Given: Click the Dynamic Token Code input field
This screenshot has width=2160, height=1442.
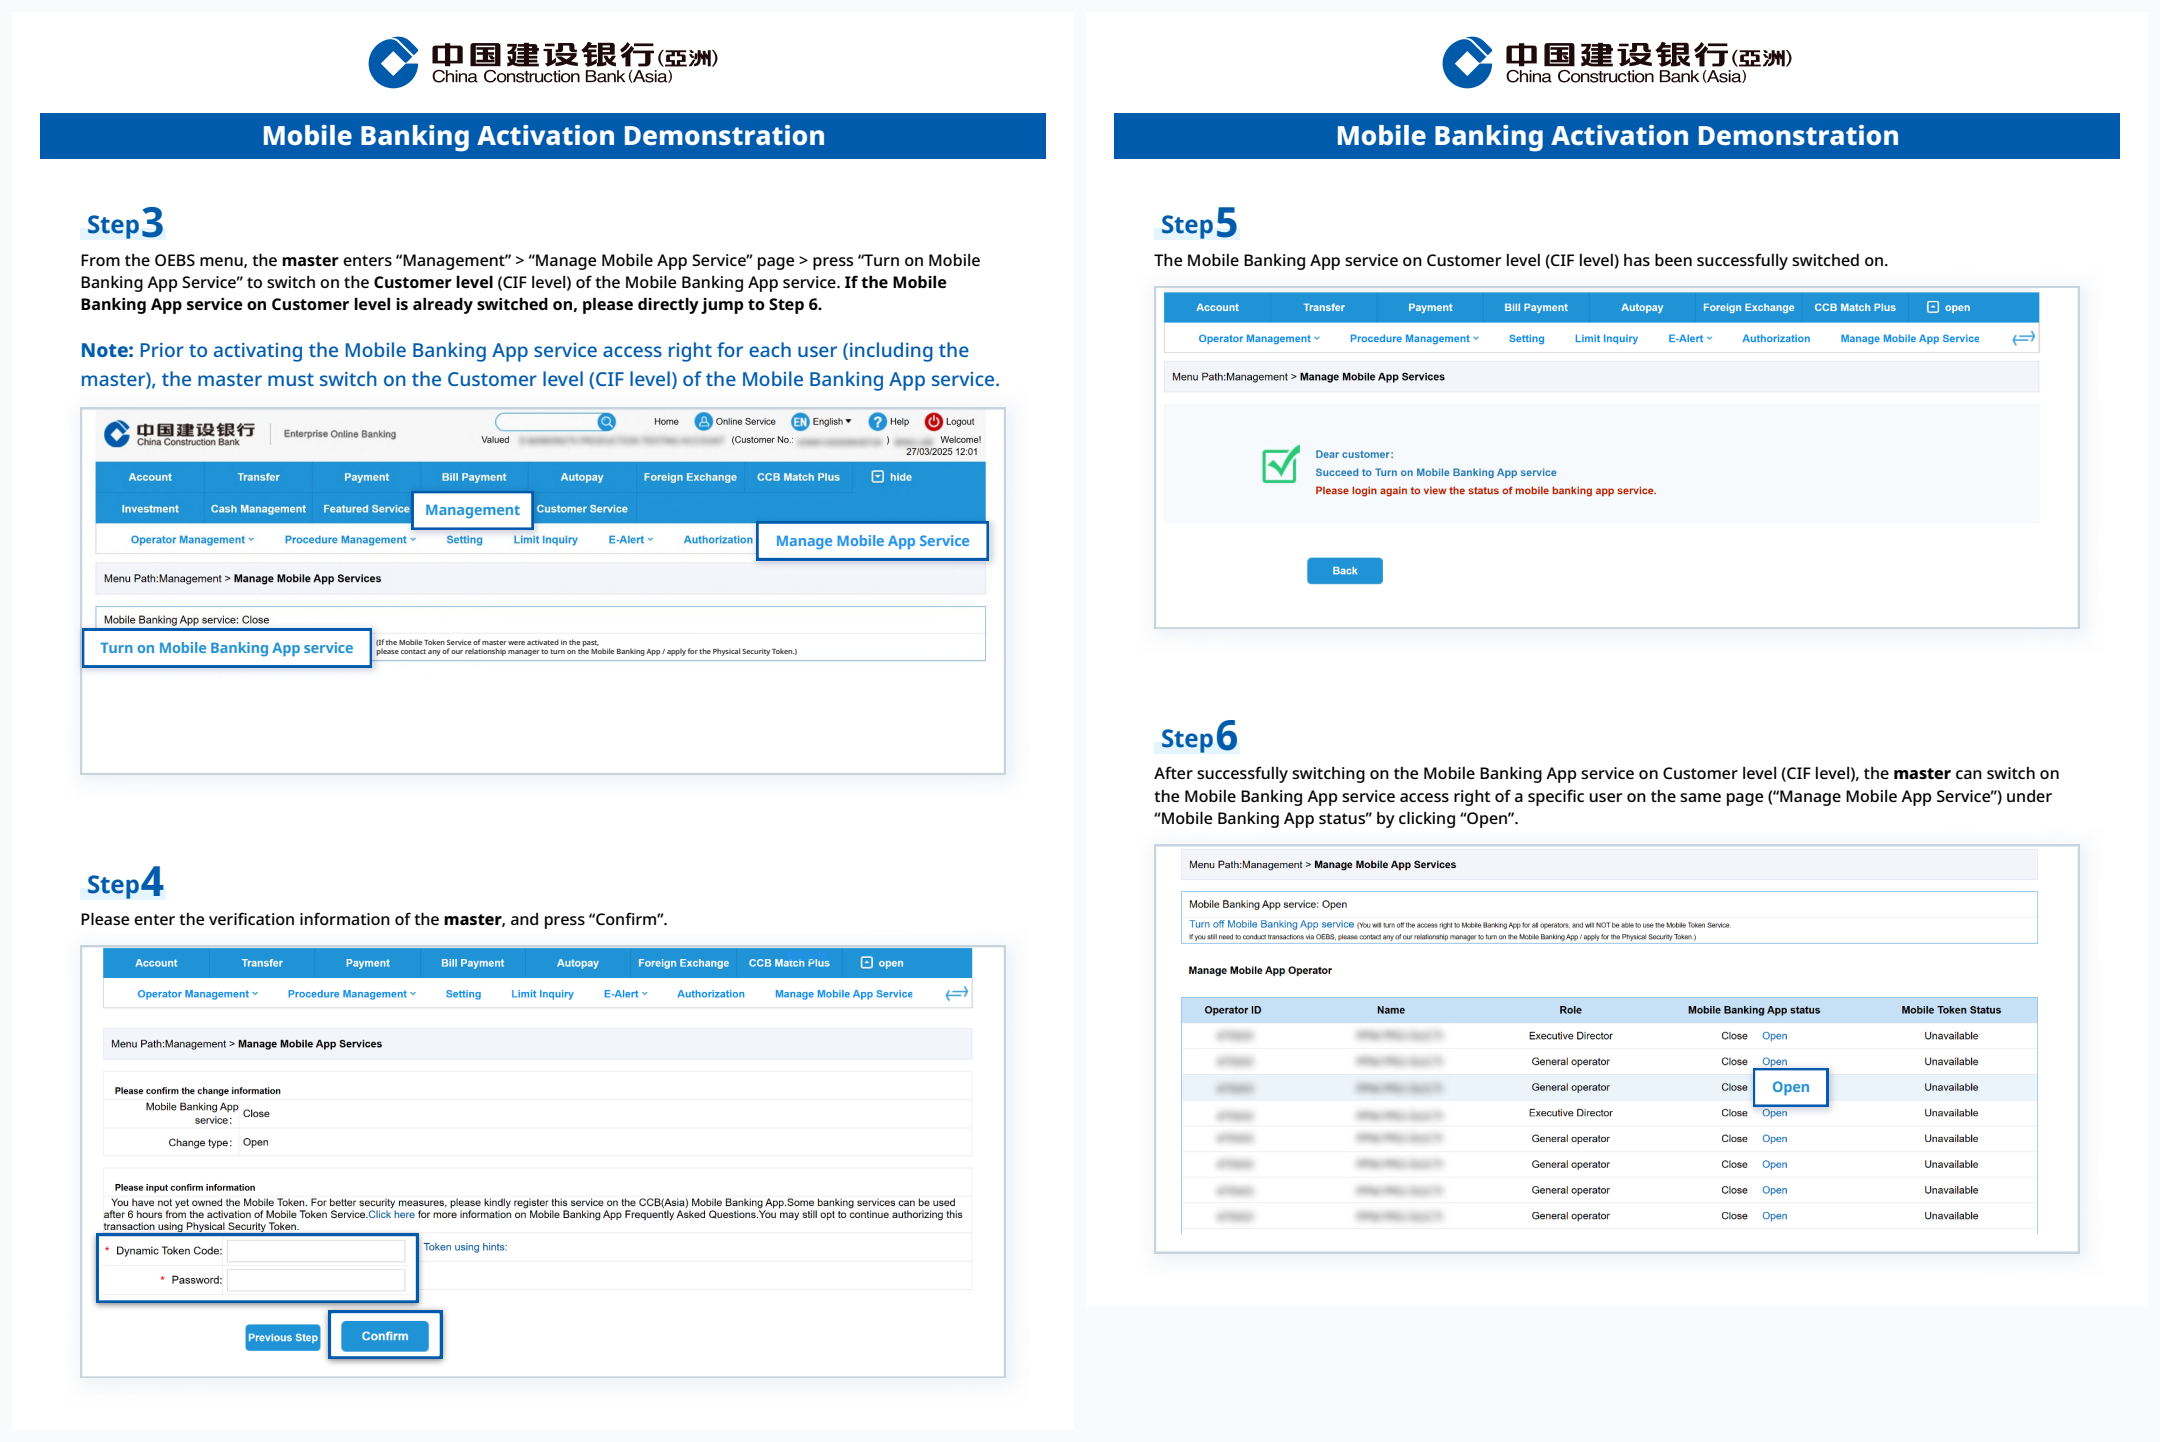Looking at the screenshot, I should coord(316,1251).
